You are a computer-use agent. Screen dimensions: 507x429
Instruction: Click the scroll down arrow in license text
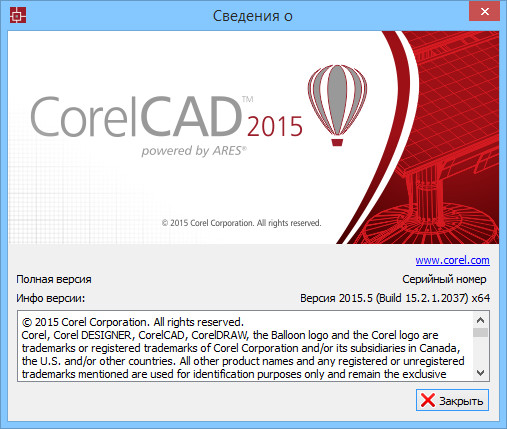[x=480, y=373]
